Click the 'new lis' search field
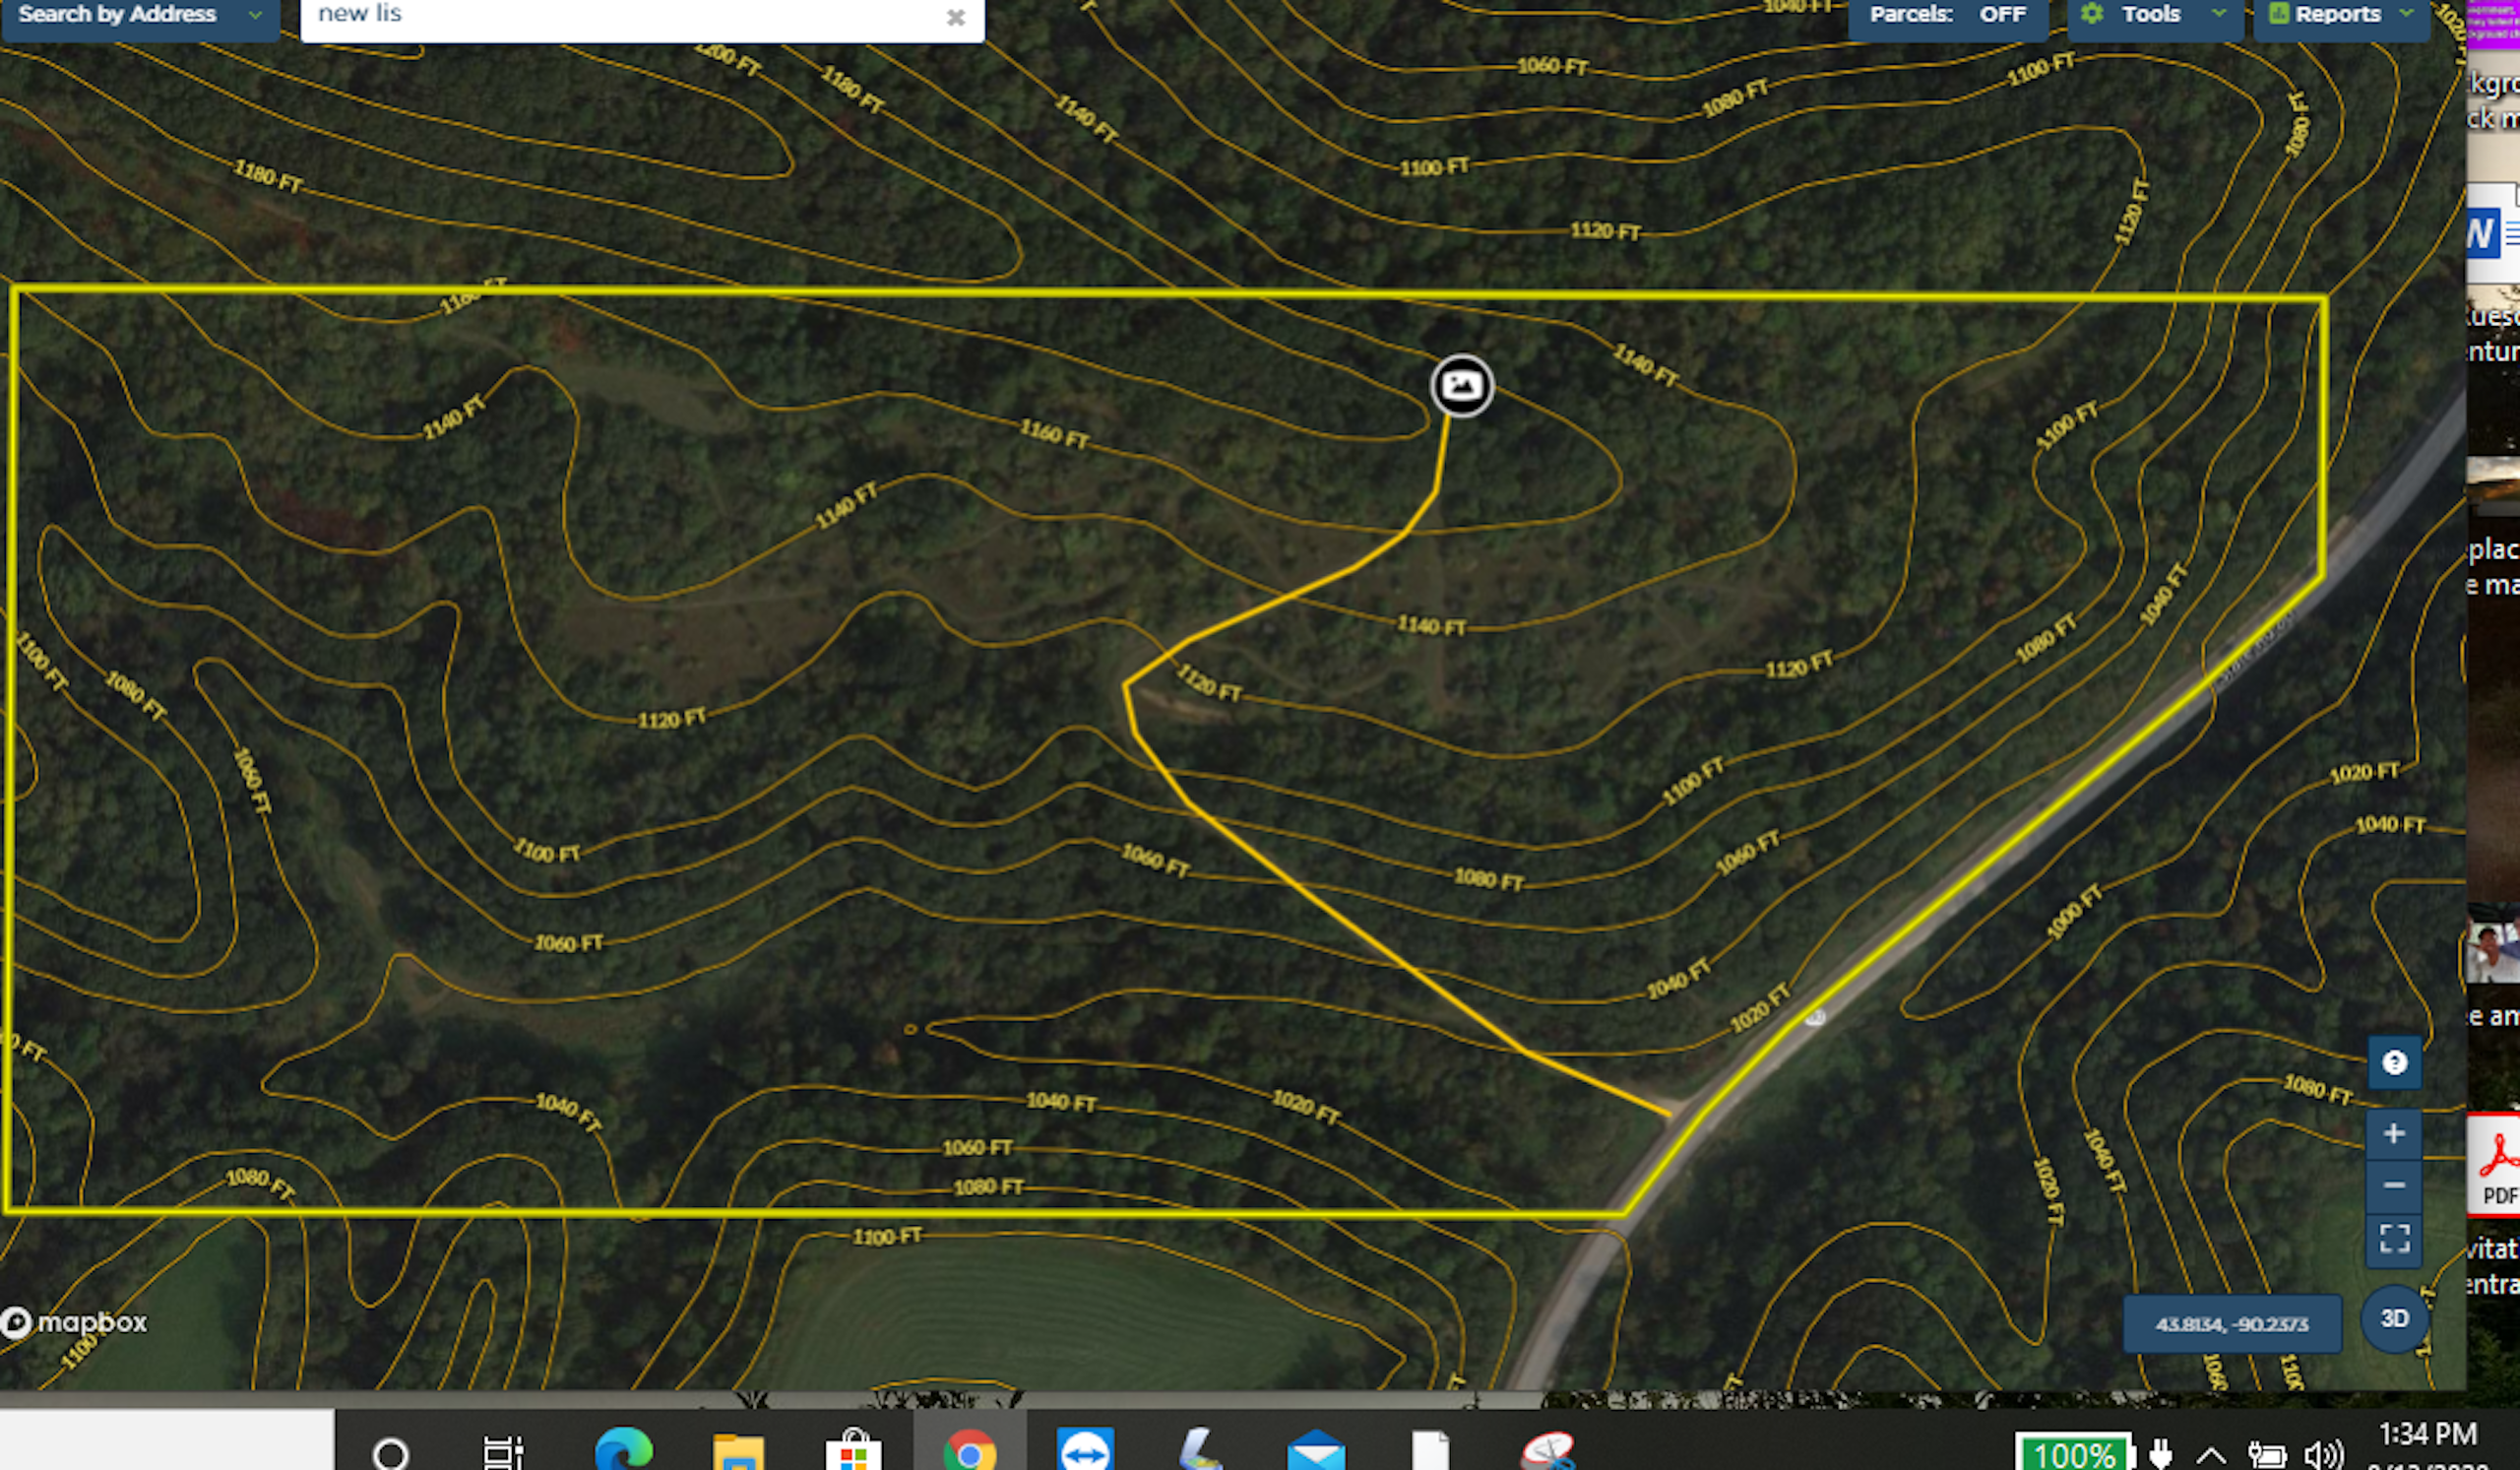Viewport: 2520px width, 1470px height. [x=620, y=15]
